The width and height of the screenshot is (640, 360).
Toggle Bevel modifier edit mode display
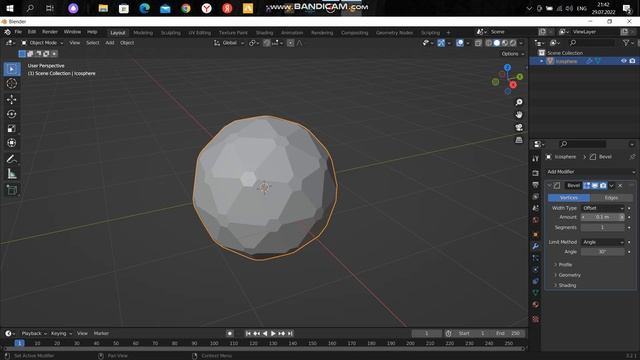coord(587,185)
